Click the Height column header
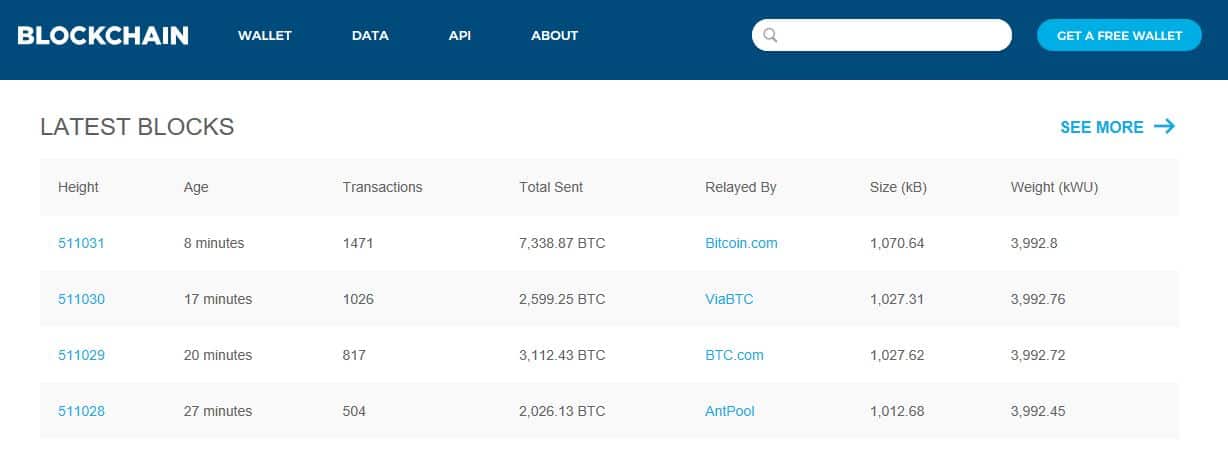This screenshot has height=466, width=1228. click(78, 187)
